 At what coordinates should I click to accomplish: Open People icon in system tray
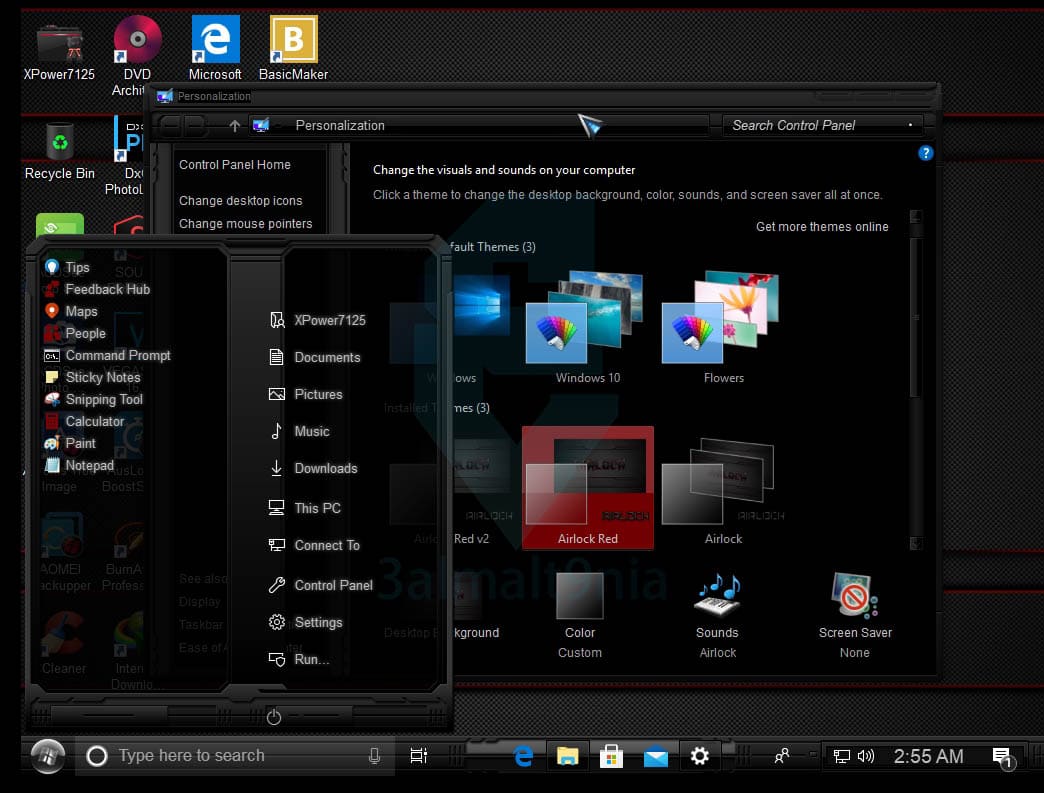tap(782, 756)
